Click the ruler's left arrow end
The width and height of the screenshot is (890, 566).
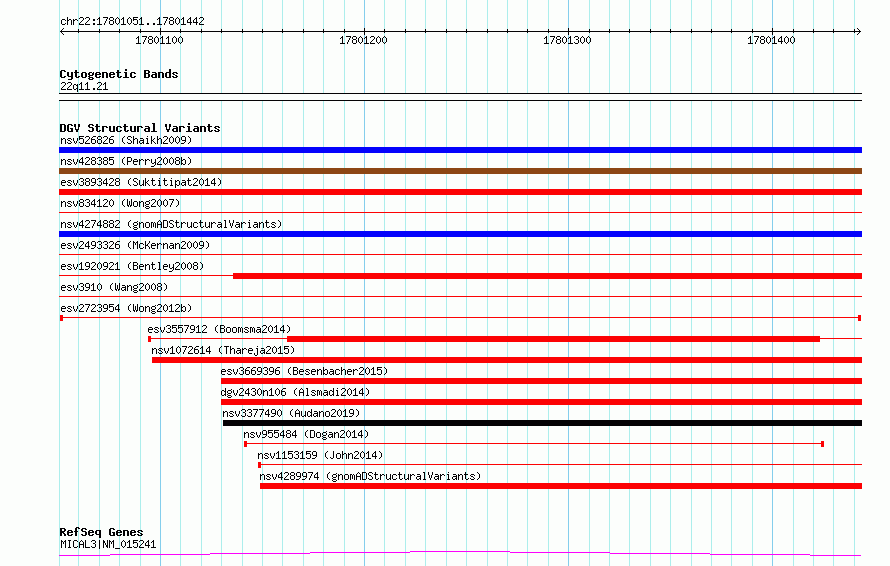62,32
